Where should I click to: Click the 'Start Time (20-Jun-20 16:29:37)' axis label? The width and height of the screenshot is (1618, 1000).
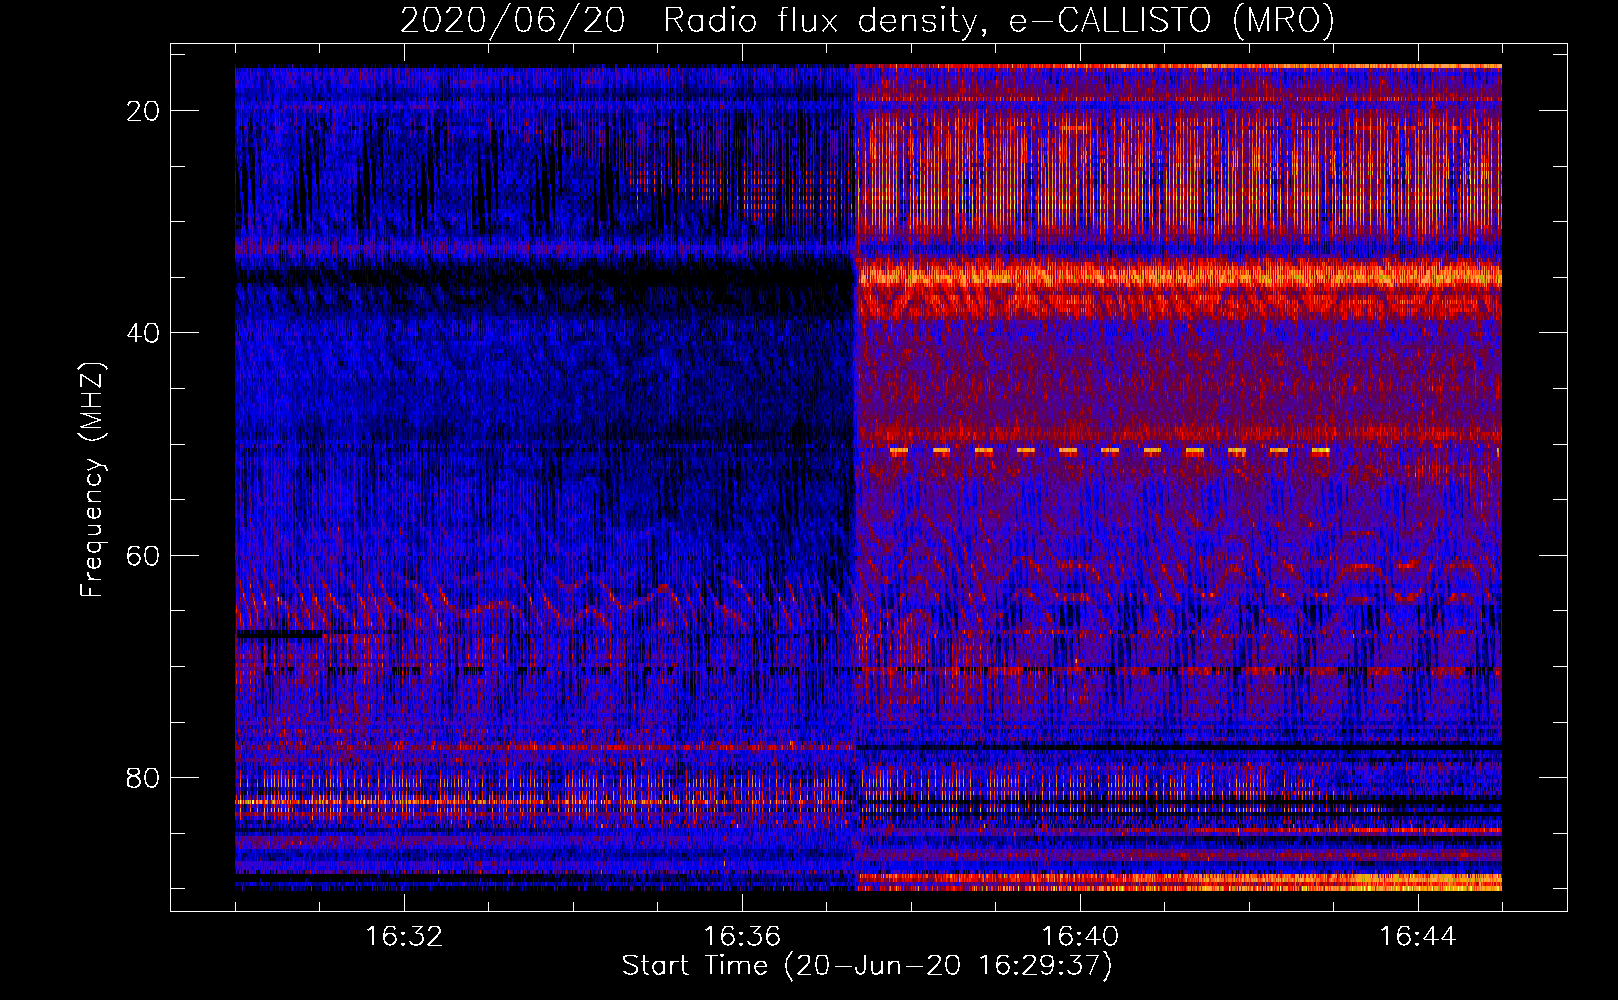click(x=867, y=966)
